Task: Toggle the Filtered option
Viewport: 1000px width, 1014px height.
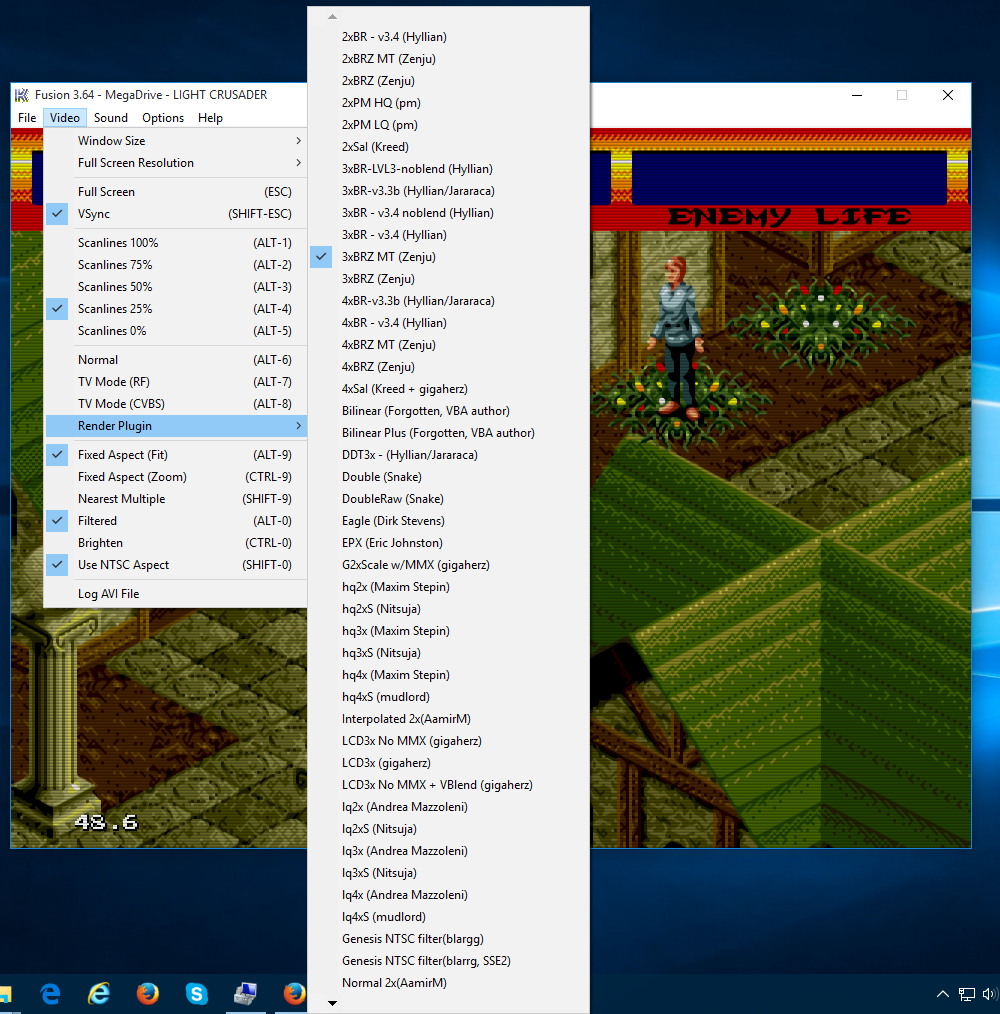Action: pyautogui.click(x=175, y=521)
